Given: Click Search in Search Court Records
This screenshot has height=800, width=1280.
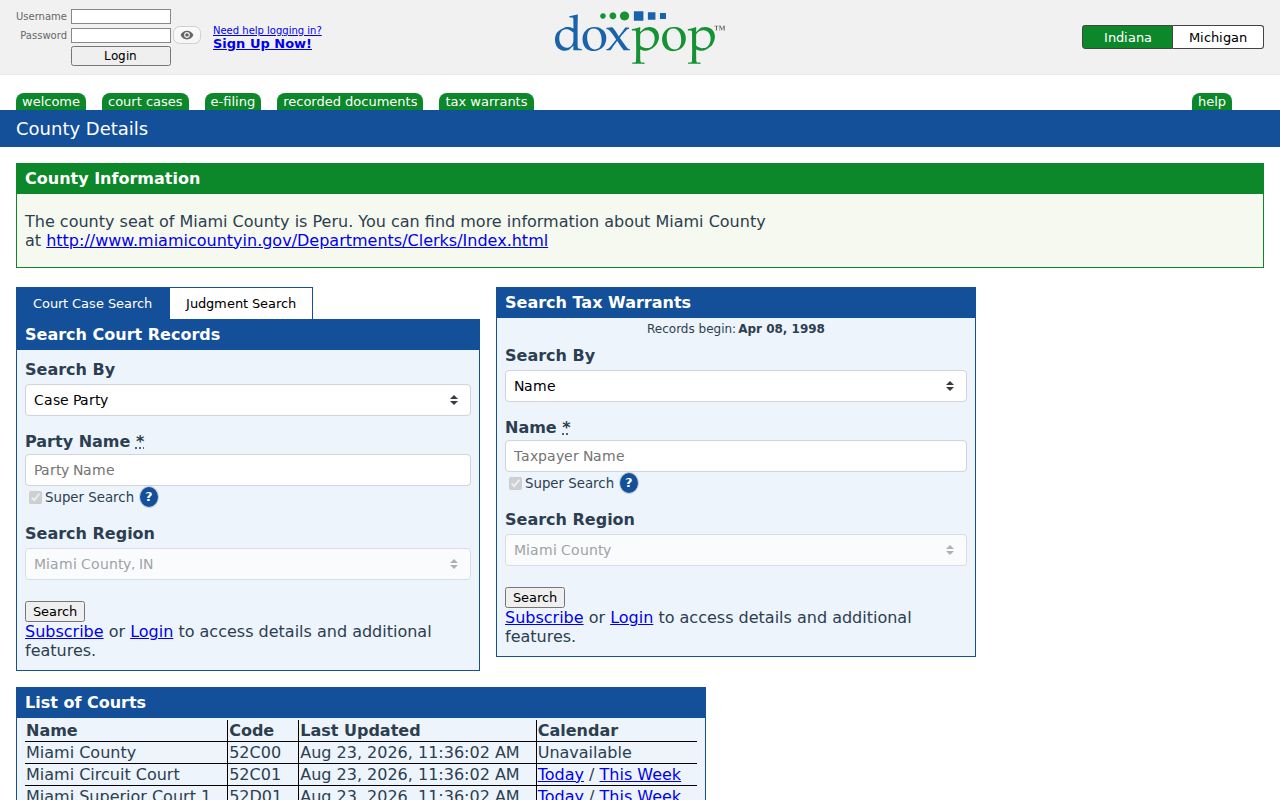Looking at the screenshot, I should pyautogui.click(x=55, y=611).
